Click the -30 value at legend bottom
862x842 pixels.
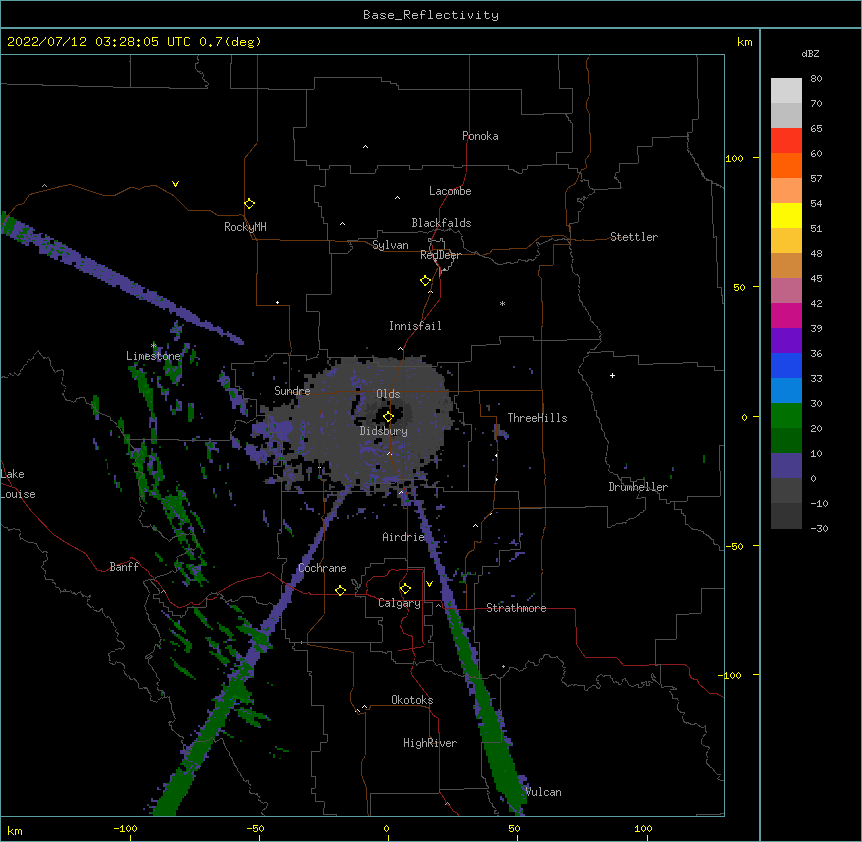pyautogui.click(x=819, y=528)
